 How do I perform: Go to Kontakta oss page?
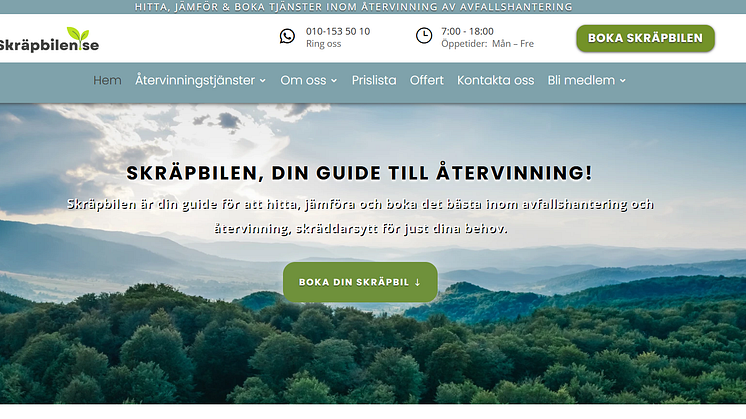(x=495, y=80)
